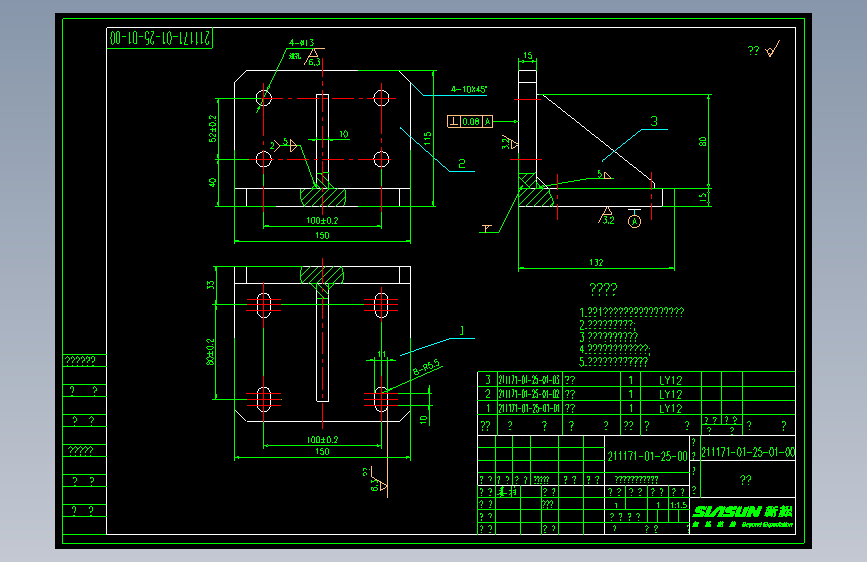Click part number '211171-01-25-01-02' in parts list
The image size is (867, 562).
(529, 394)
